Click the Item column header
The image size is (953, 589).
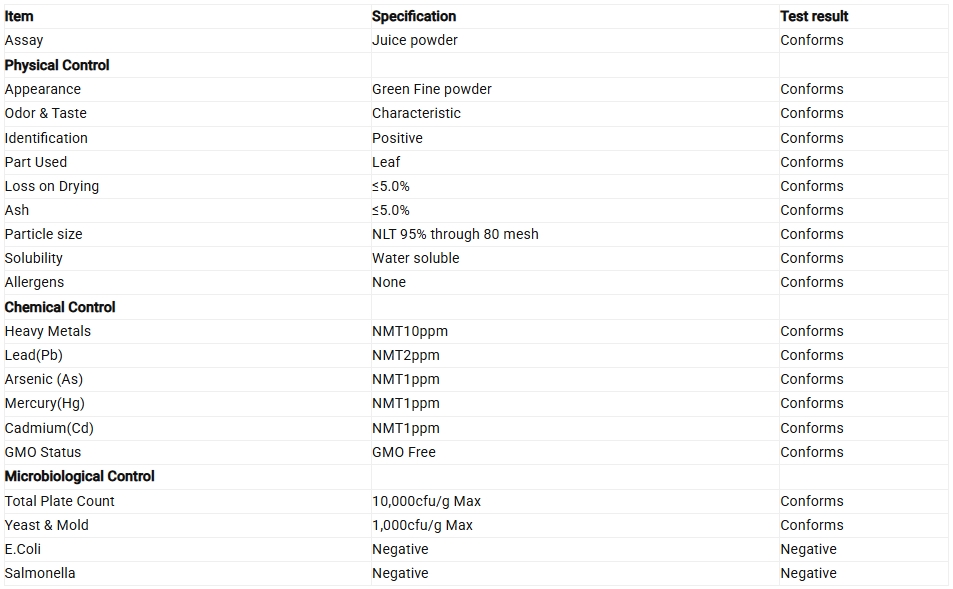tap(19, 16)
